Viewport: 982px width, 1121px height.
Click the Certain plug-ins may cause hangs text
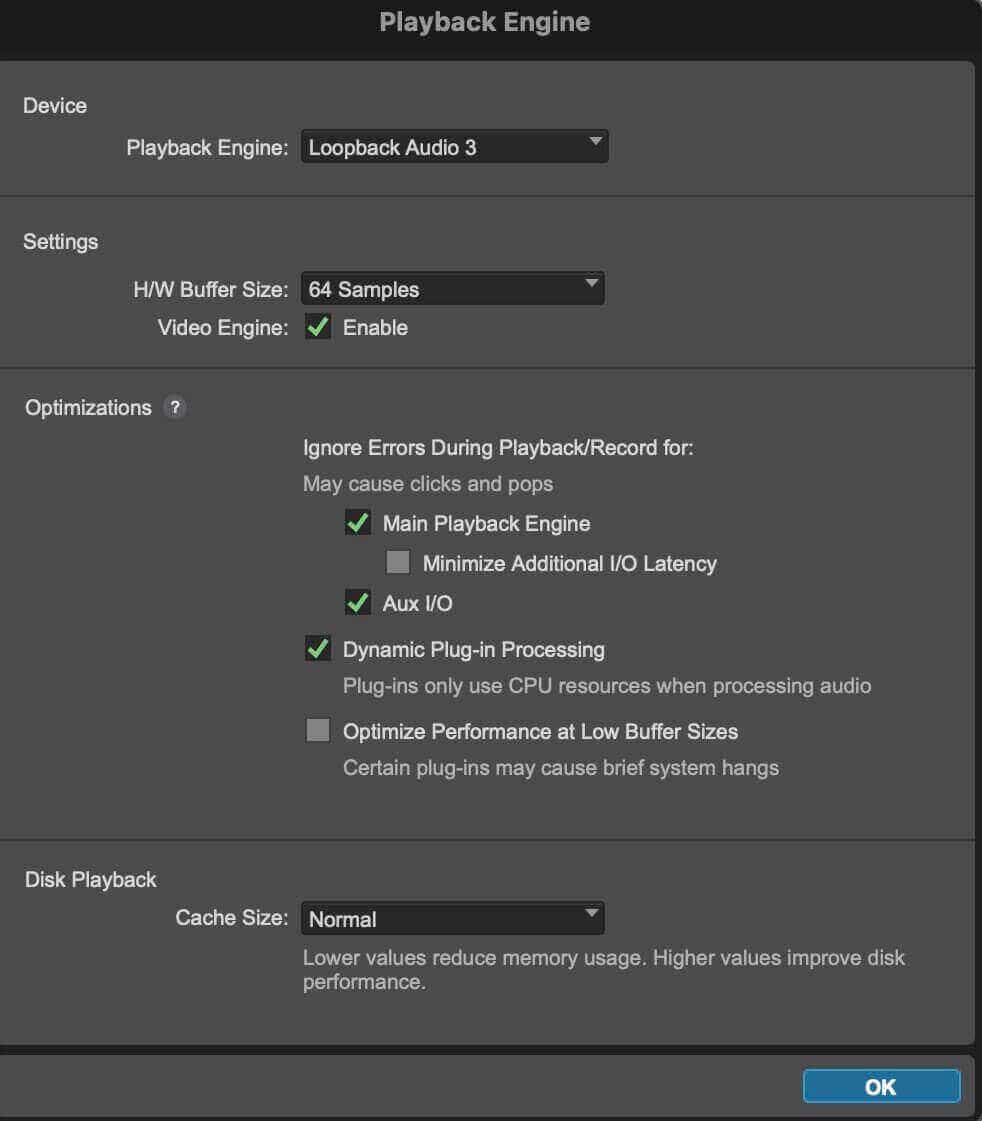pyautogui.click(x=561, y=768)
